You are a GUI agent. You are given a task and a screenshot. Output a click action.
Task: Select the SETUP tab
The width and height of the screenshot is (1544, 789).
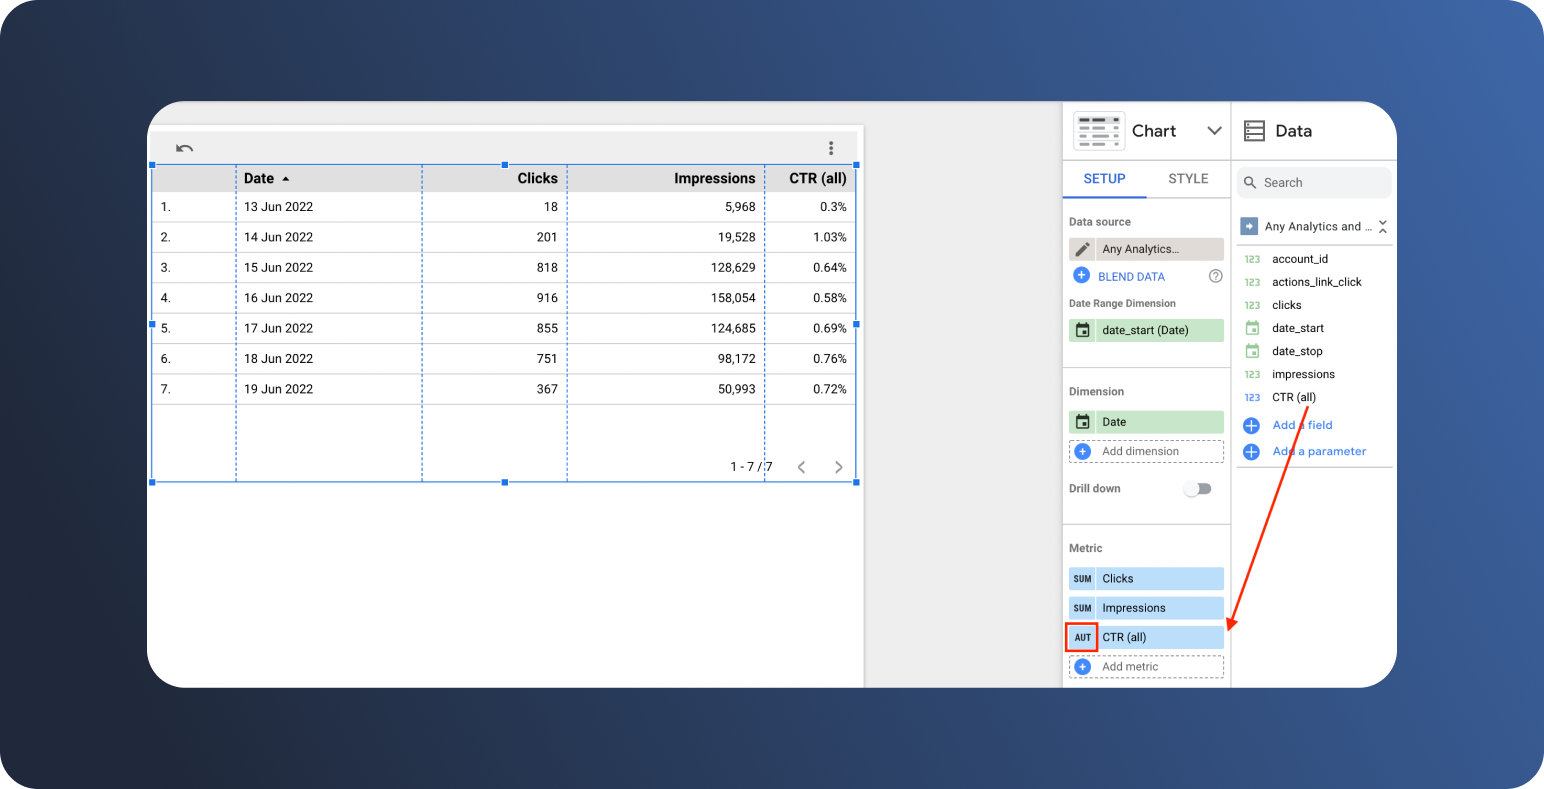pyautogui.click(x=1105, y=178)
